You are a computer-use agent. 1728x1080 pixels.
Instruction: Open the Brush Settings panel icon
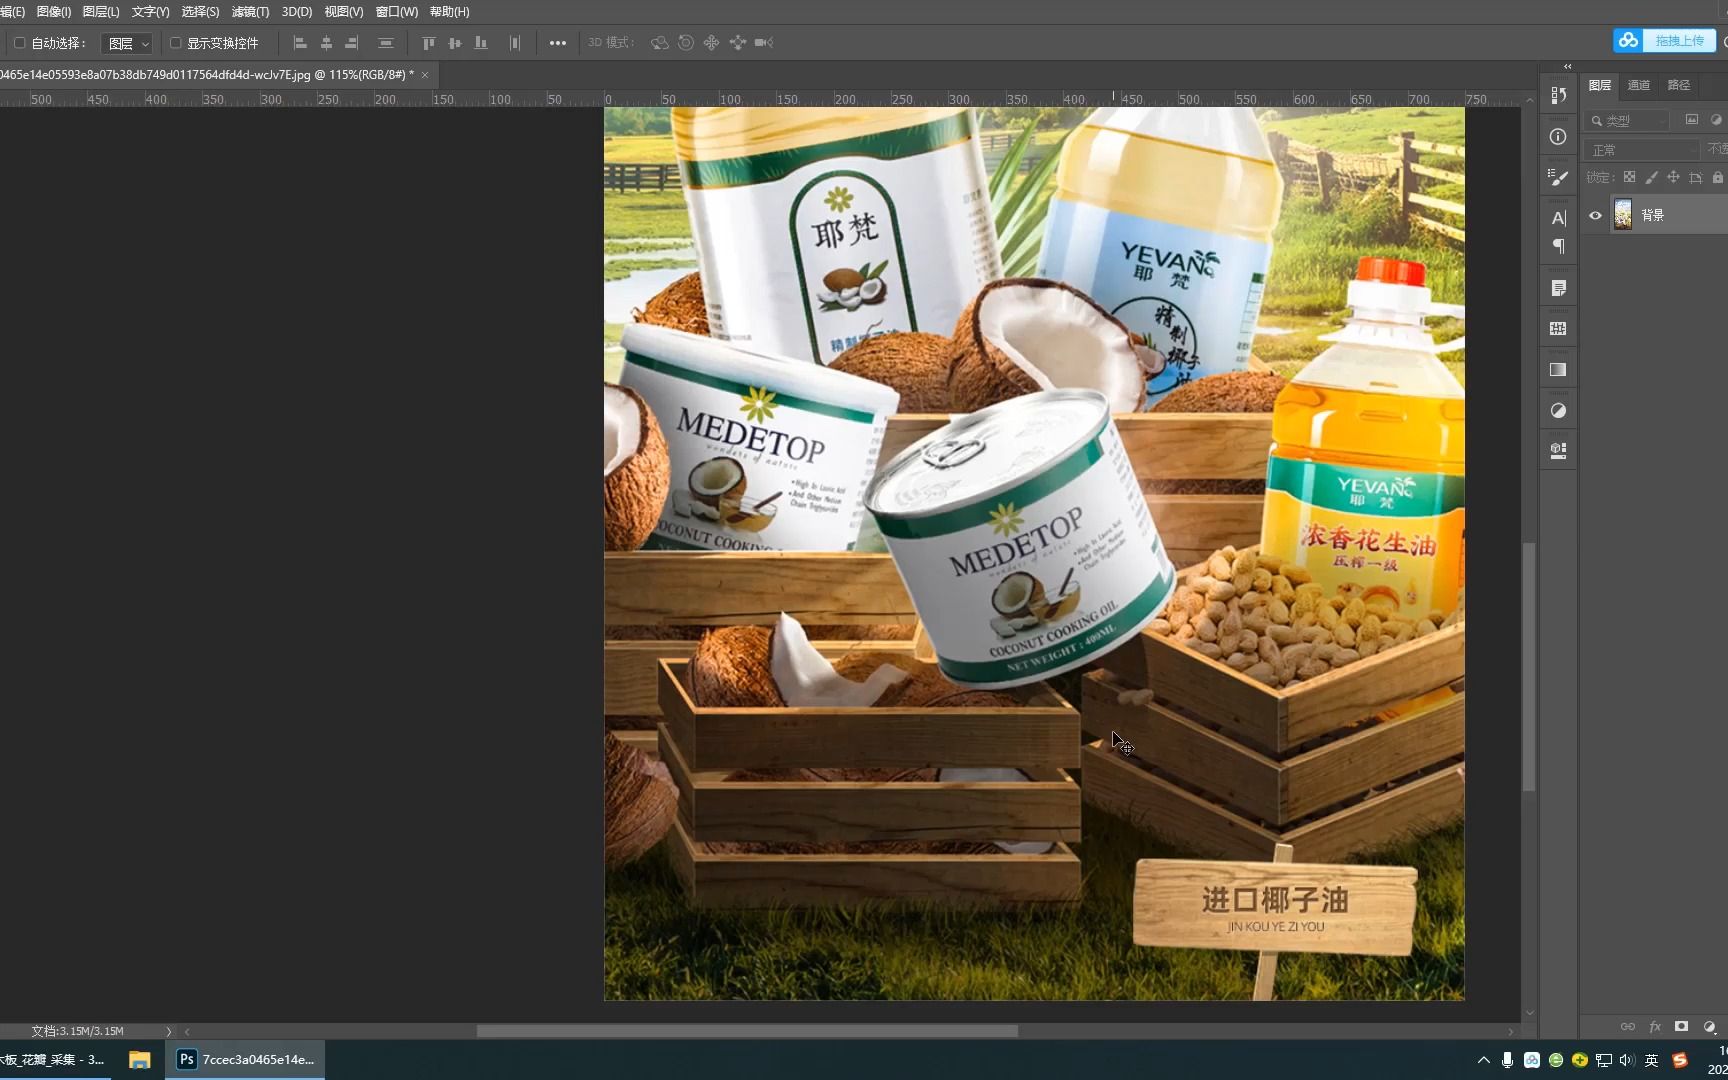tap(1558, 177)
